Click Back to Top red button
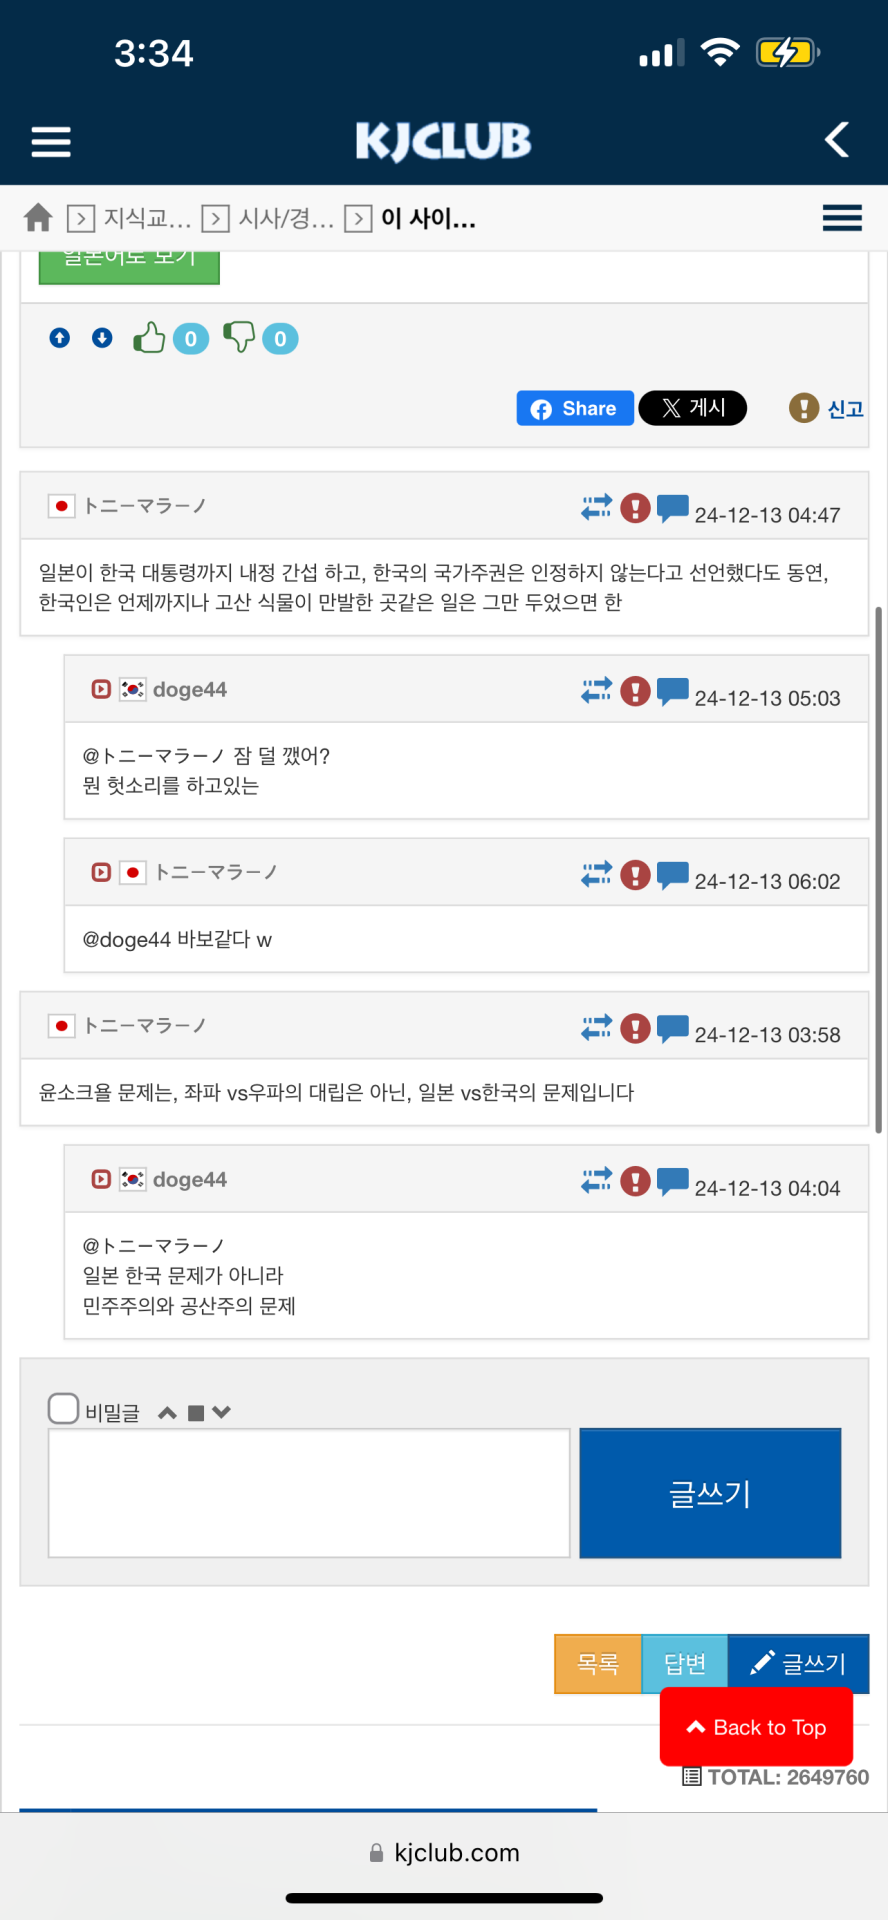This screenshot has height=1920, width=888. 756,1727
